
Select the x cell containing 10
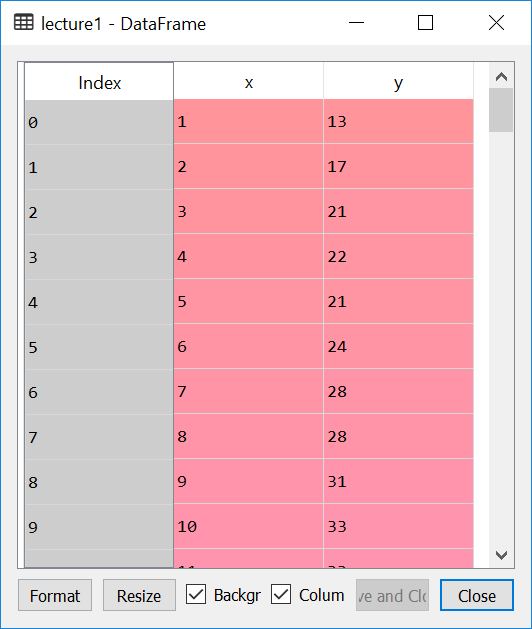[x=249, y=526]
